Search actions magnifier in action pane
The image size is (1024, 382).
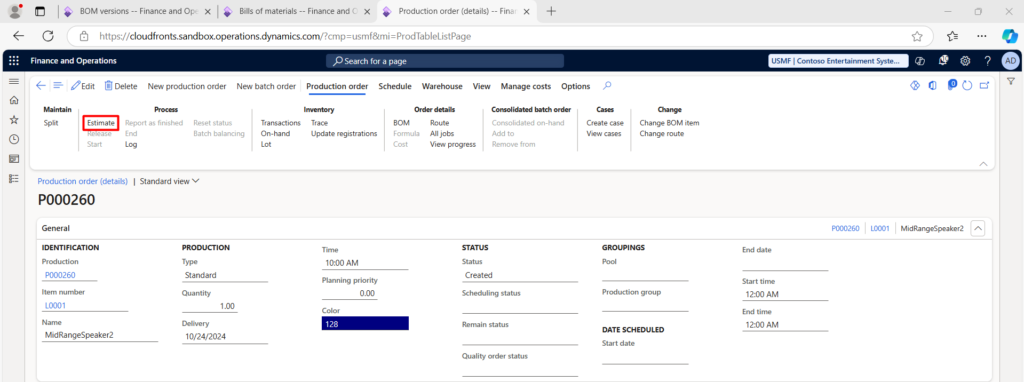[x=607, y=86]
